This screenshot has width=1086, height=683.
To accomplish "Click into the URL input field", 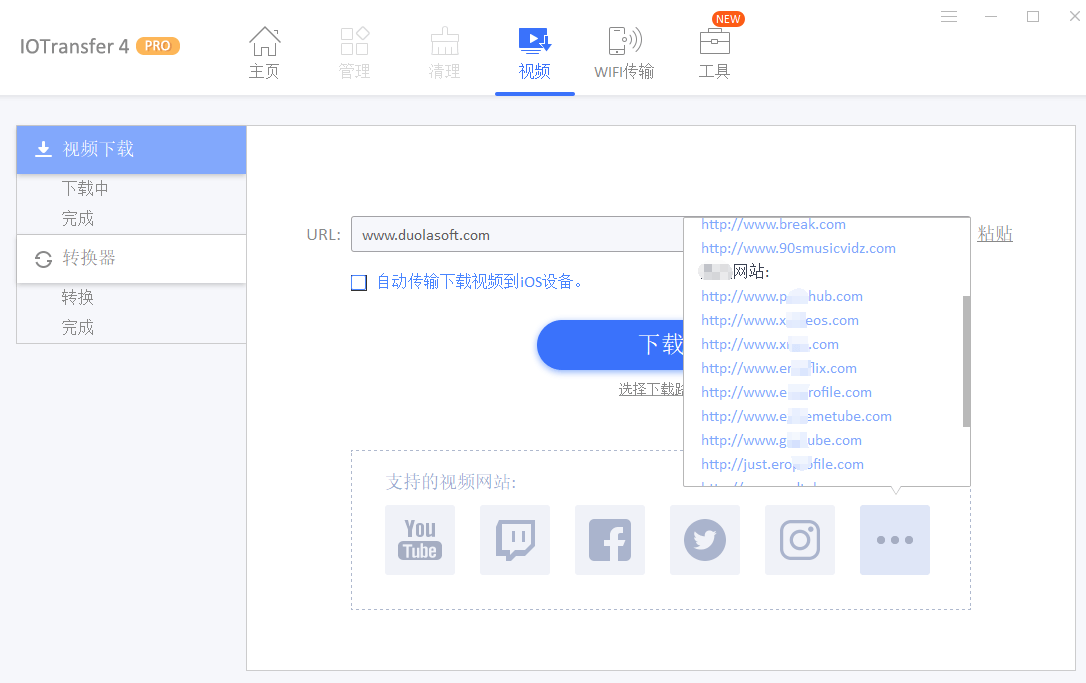I will pos(517,234).
